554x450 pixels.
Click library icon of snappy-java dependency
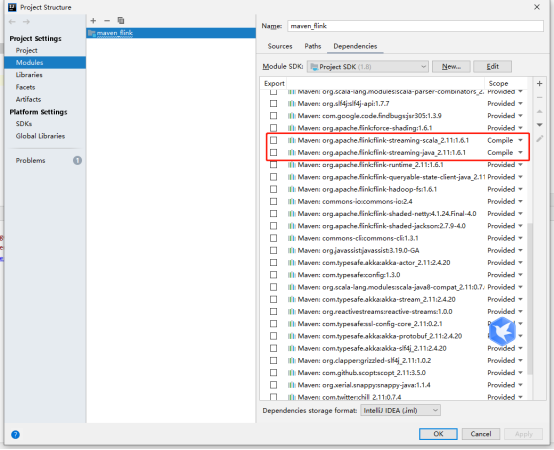(x=291, y=385)
